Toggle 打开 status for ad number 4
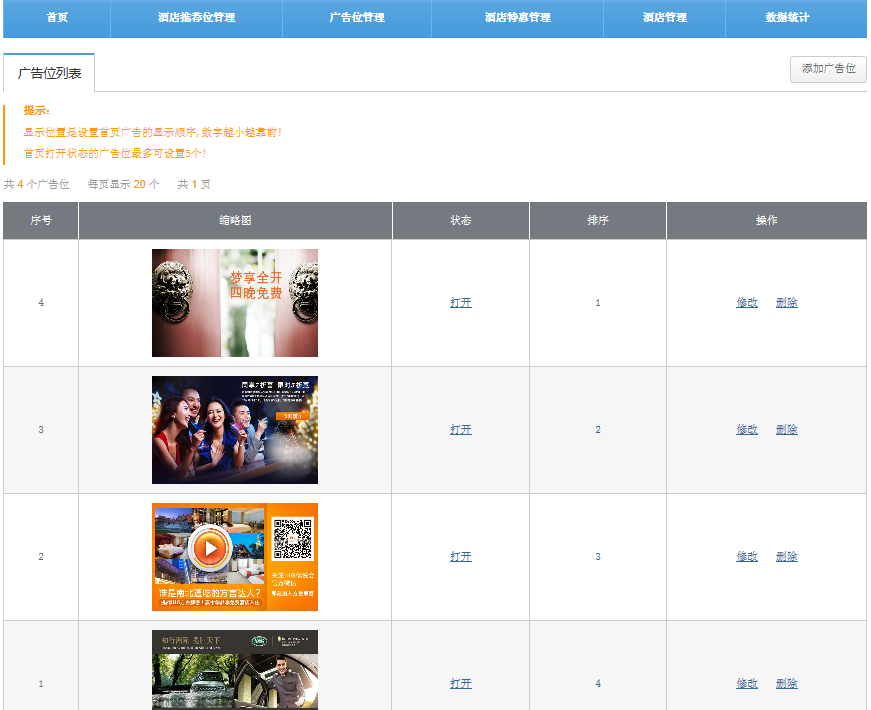 point(460,303)
